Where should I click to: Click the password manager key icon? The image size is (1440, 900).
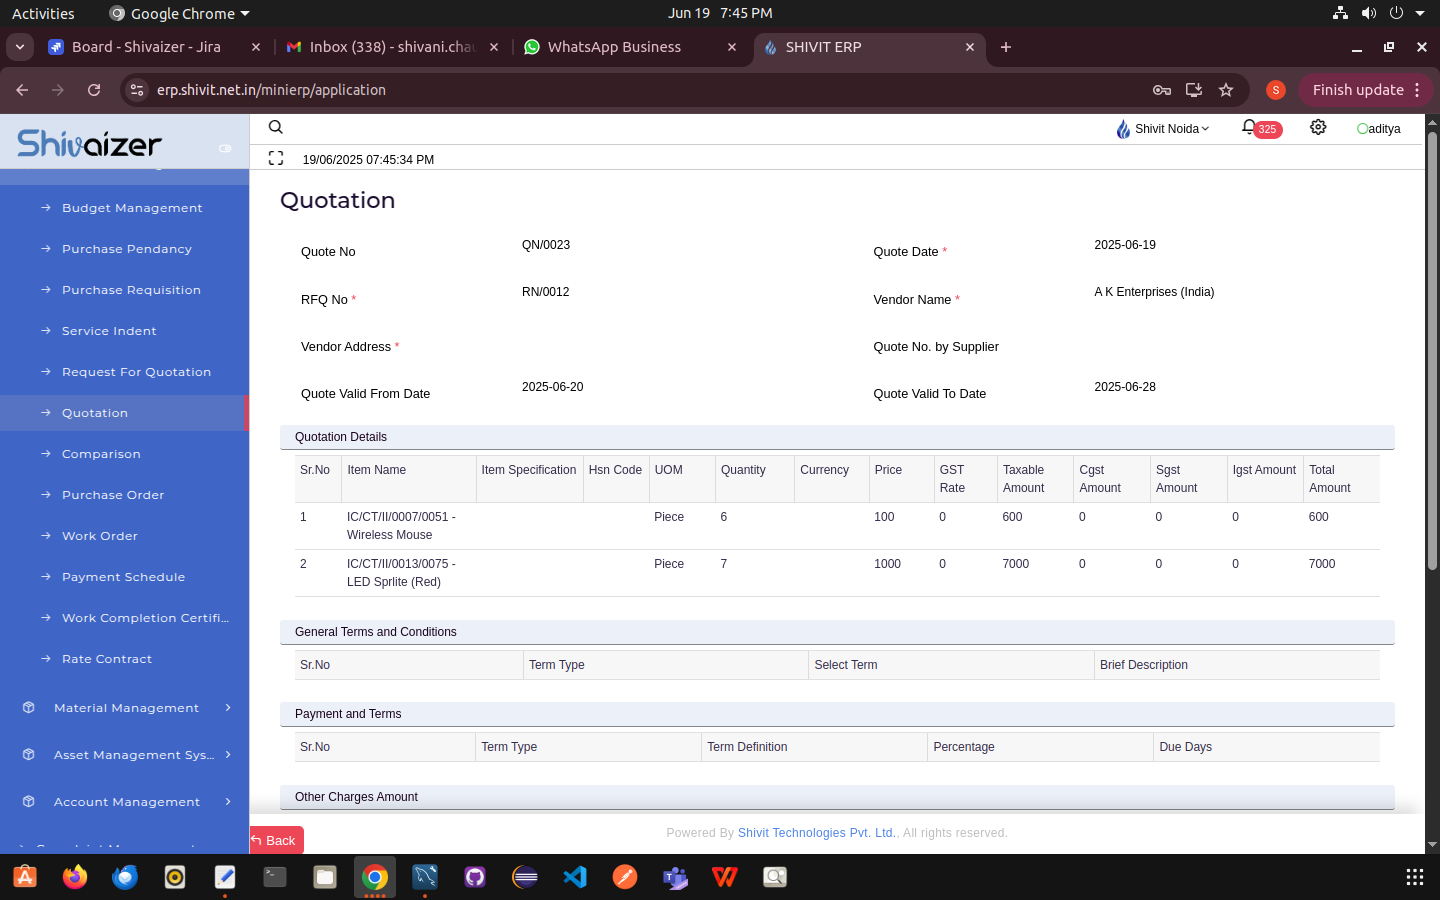click(x=1161, y=90)
